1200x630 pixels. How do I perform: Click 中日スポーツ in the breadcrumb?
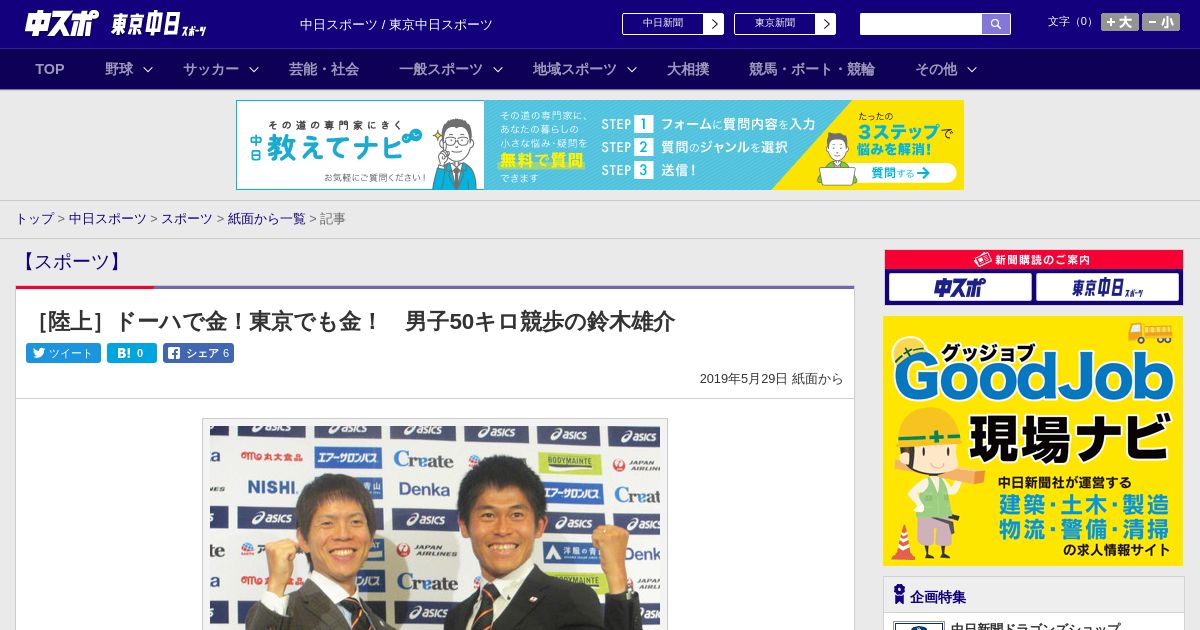click(108, 218)
